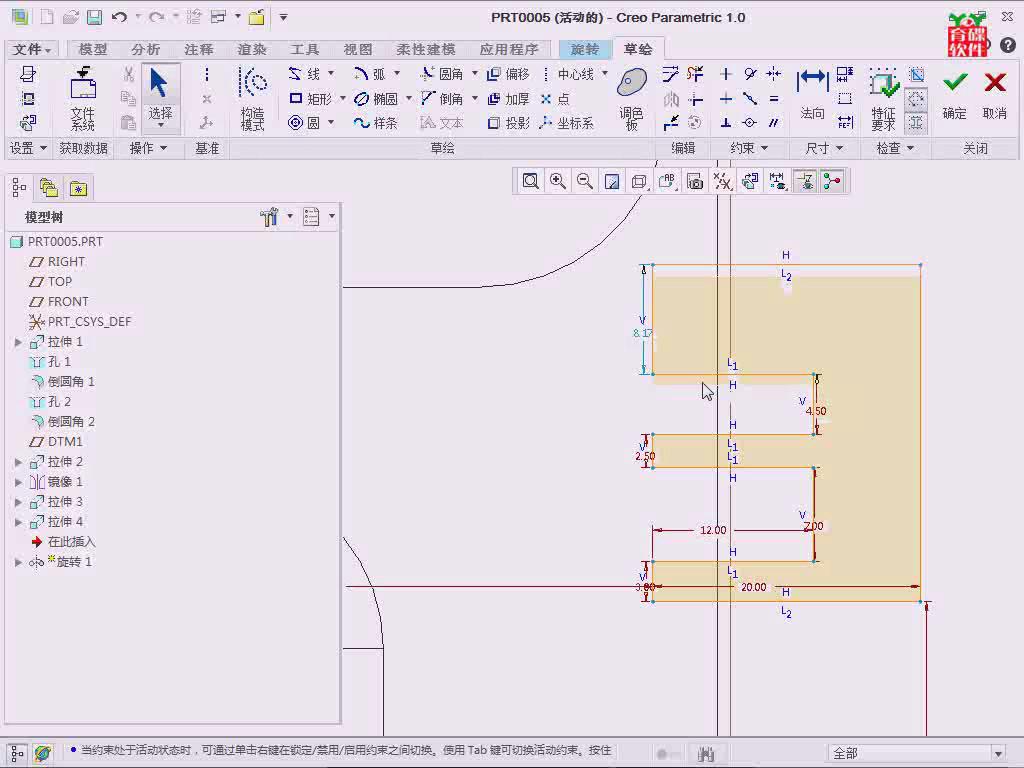Expand 镜像 1 in model tree

point(18,482)
